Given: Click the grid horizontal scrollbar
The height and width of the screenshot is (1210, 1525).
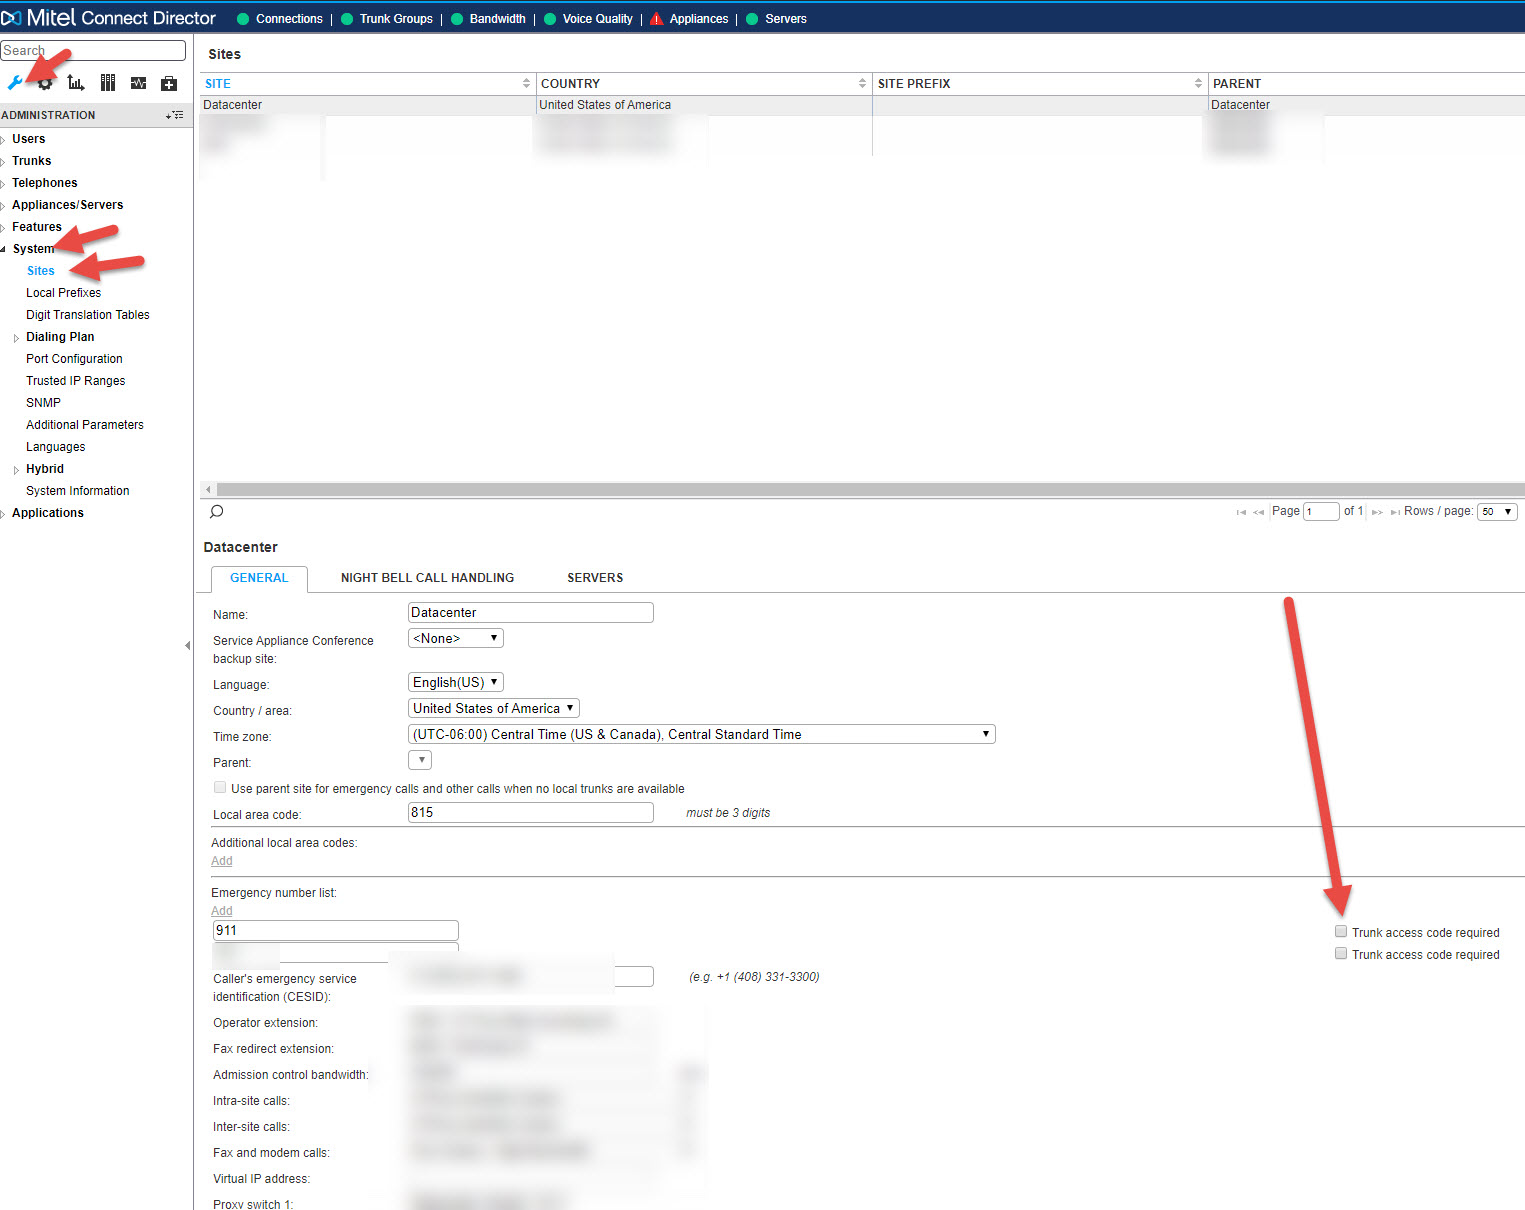Looking at the screenshot, I should coord(870,489).
